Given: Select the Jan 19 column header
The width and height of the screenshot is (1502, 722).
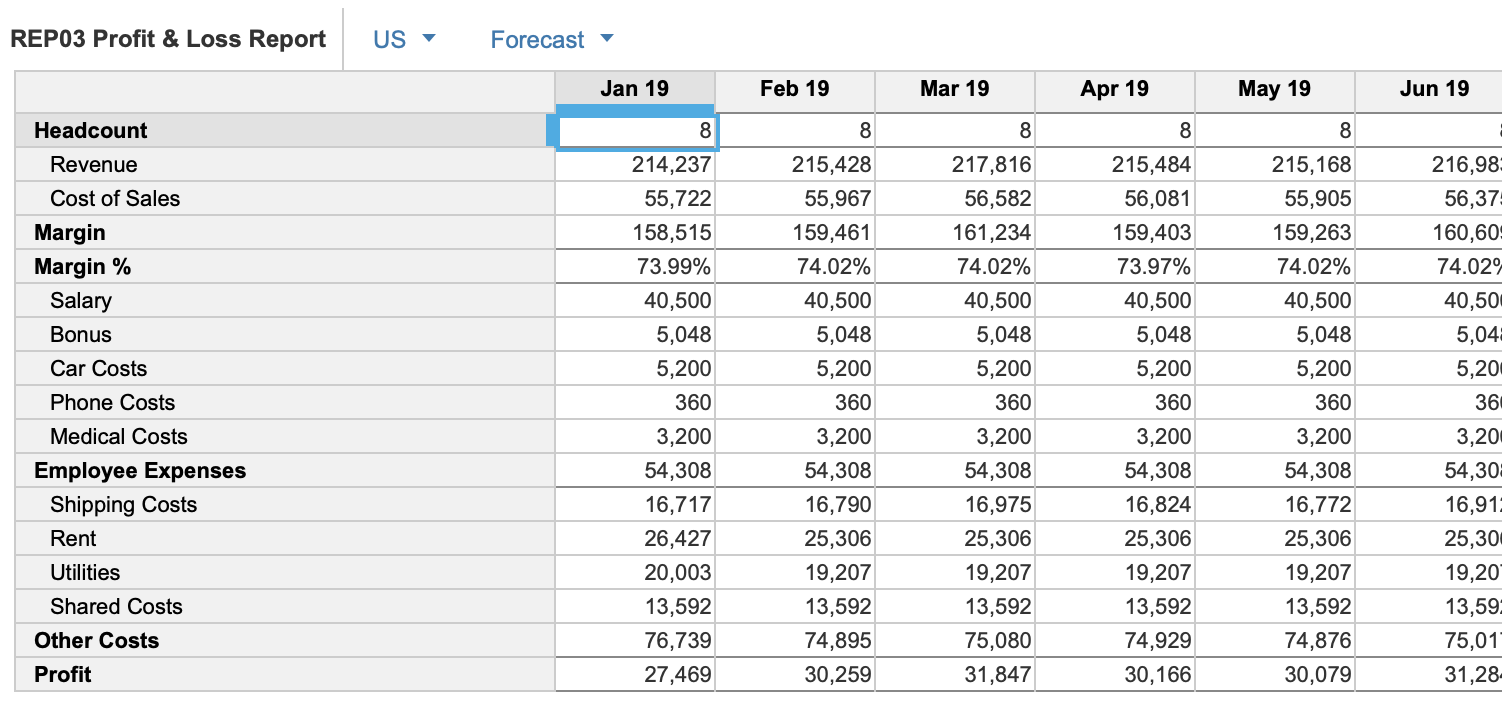Looking at the screenshot, I should tap(635, 89).
